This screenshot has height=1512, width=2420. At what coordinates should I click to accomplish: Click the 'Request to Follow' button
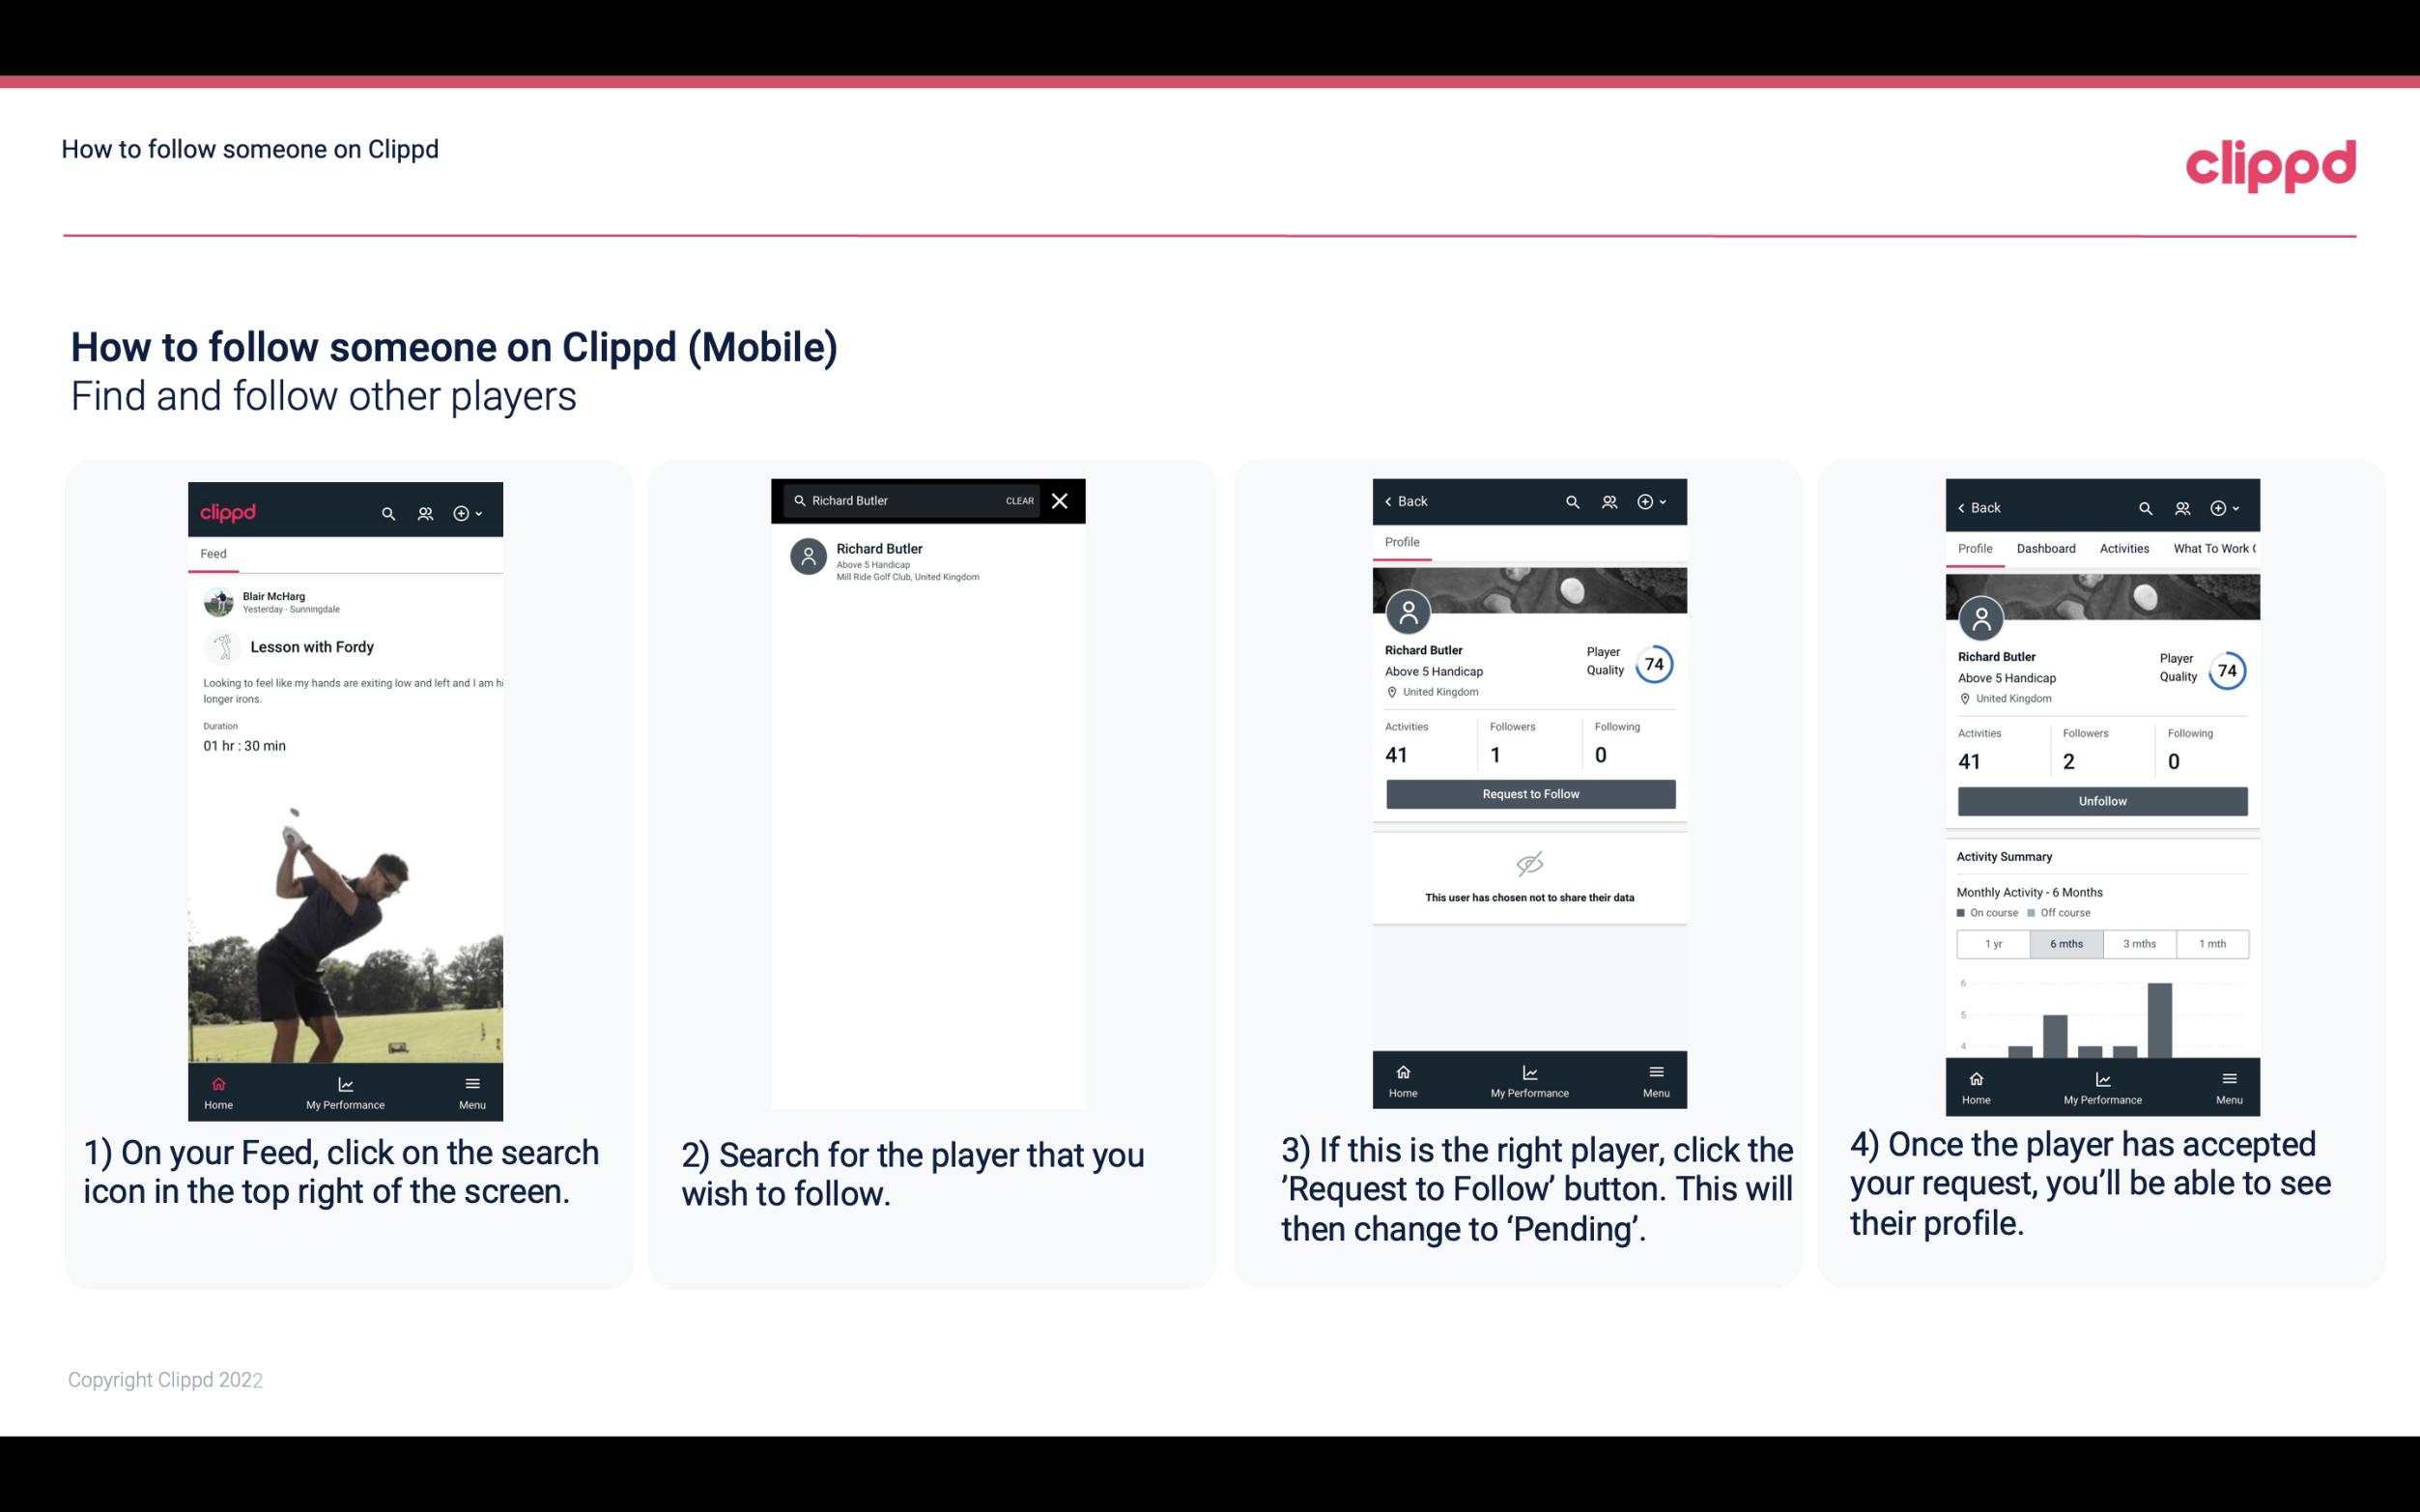pyautogui.click(x=1526, y=792)
